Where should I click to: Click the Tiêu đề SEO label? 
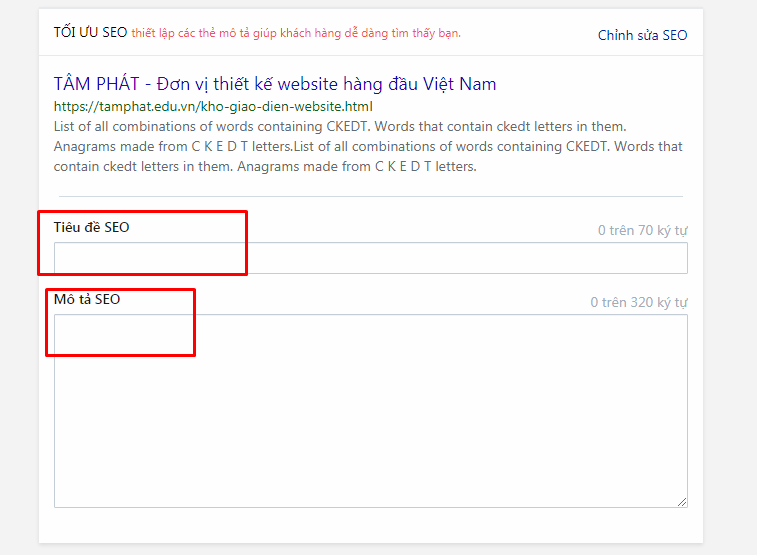click(x=91, y=227)
